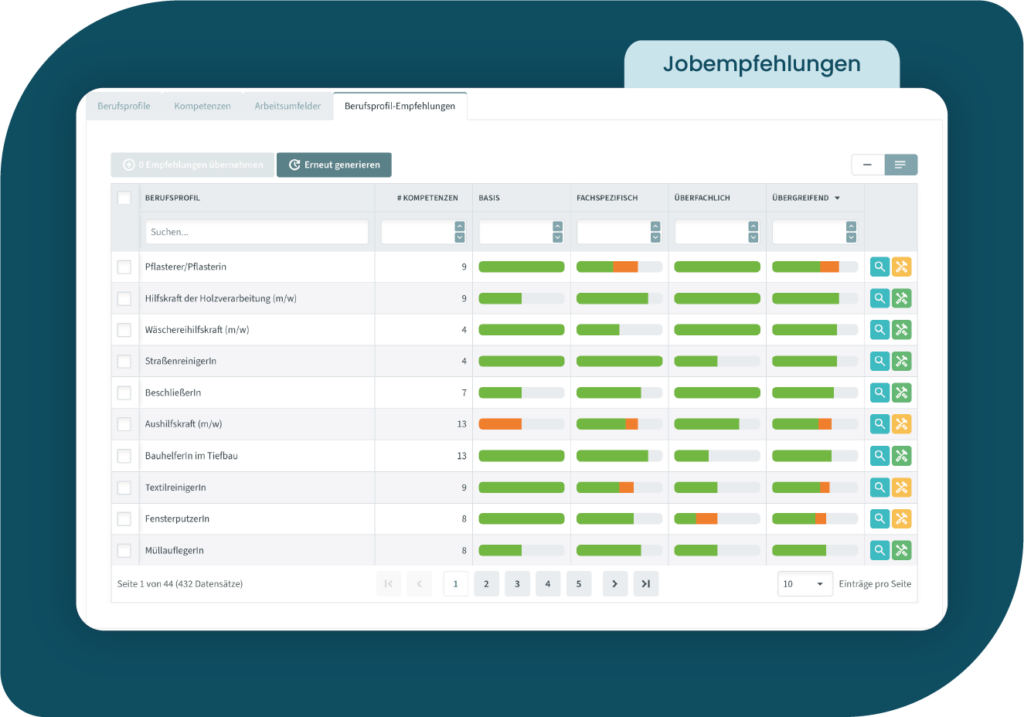This screenshot has height=717, width=1024.
Task: Go to page 3
Action: 517,584
